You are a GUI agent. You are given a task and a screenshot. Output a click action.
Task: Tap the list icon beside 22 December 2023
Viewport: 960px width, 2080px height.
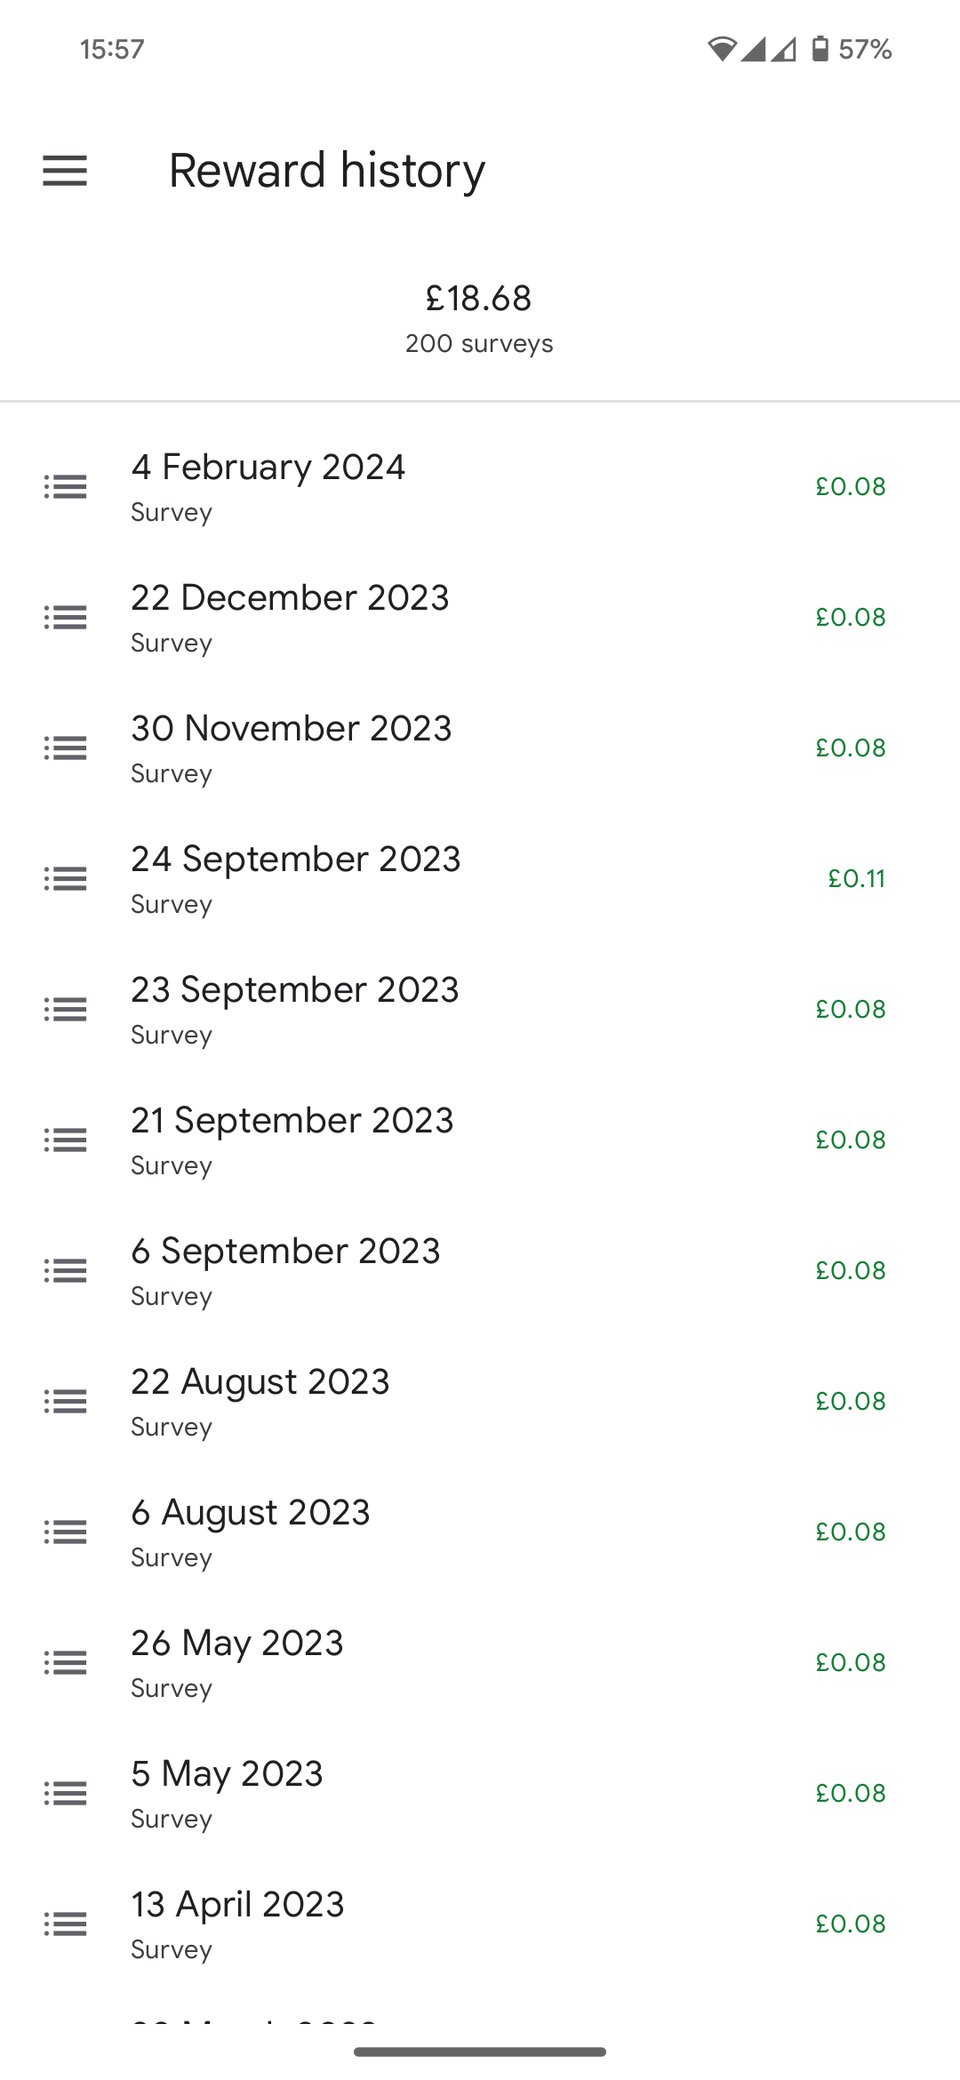coord(65,617)
